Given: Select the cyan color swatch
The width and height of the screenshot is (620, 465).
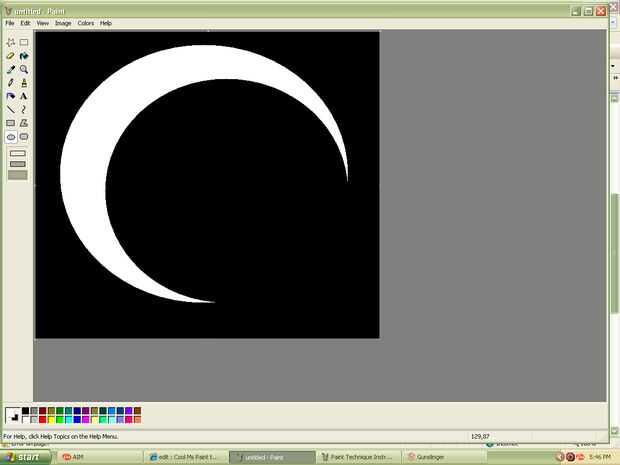Looking at the screenshot, I should coord(69,420).
